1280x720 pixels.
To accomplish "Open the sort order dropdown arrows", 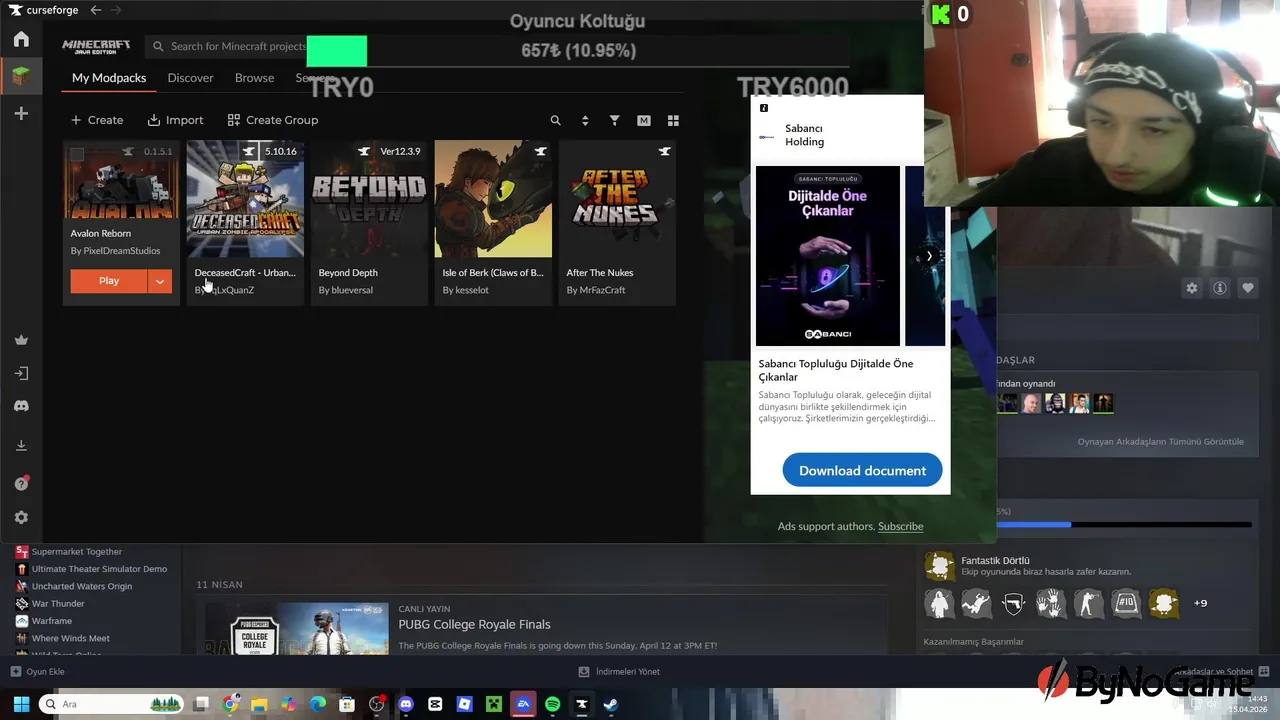I will [x=585, y=120].
